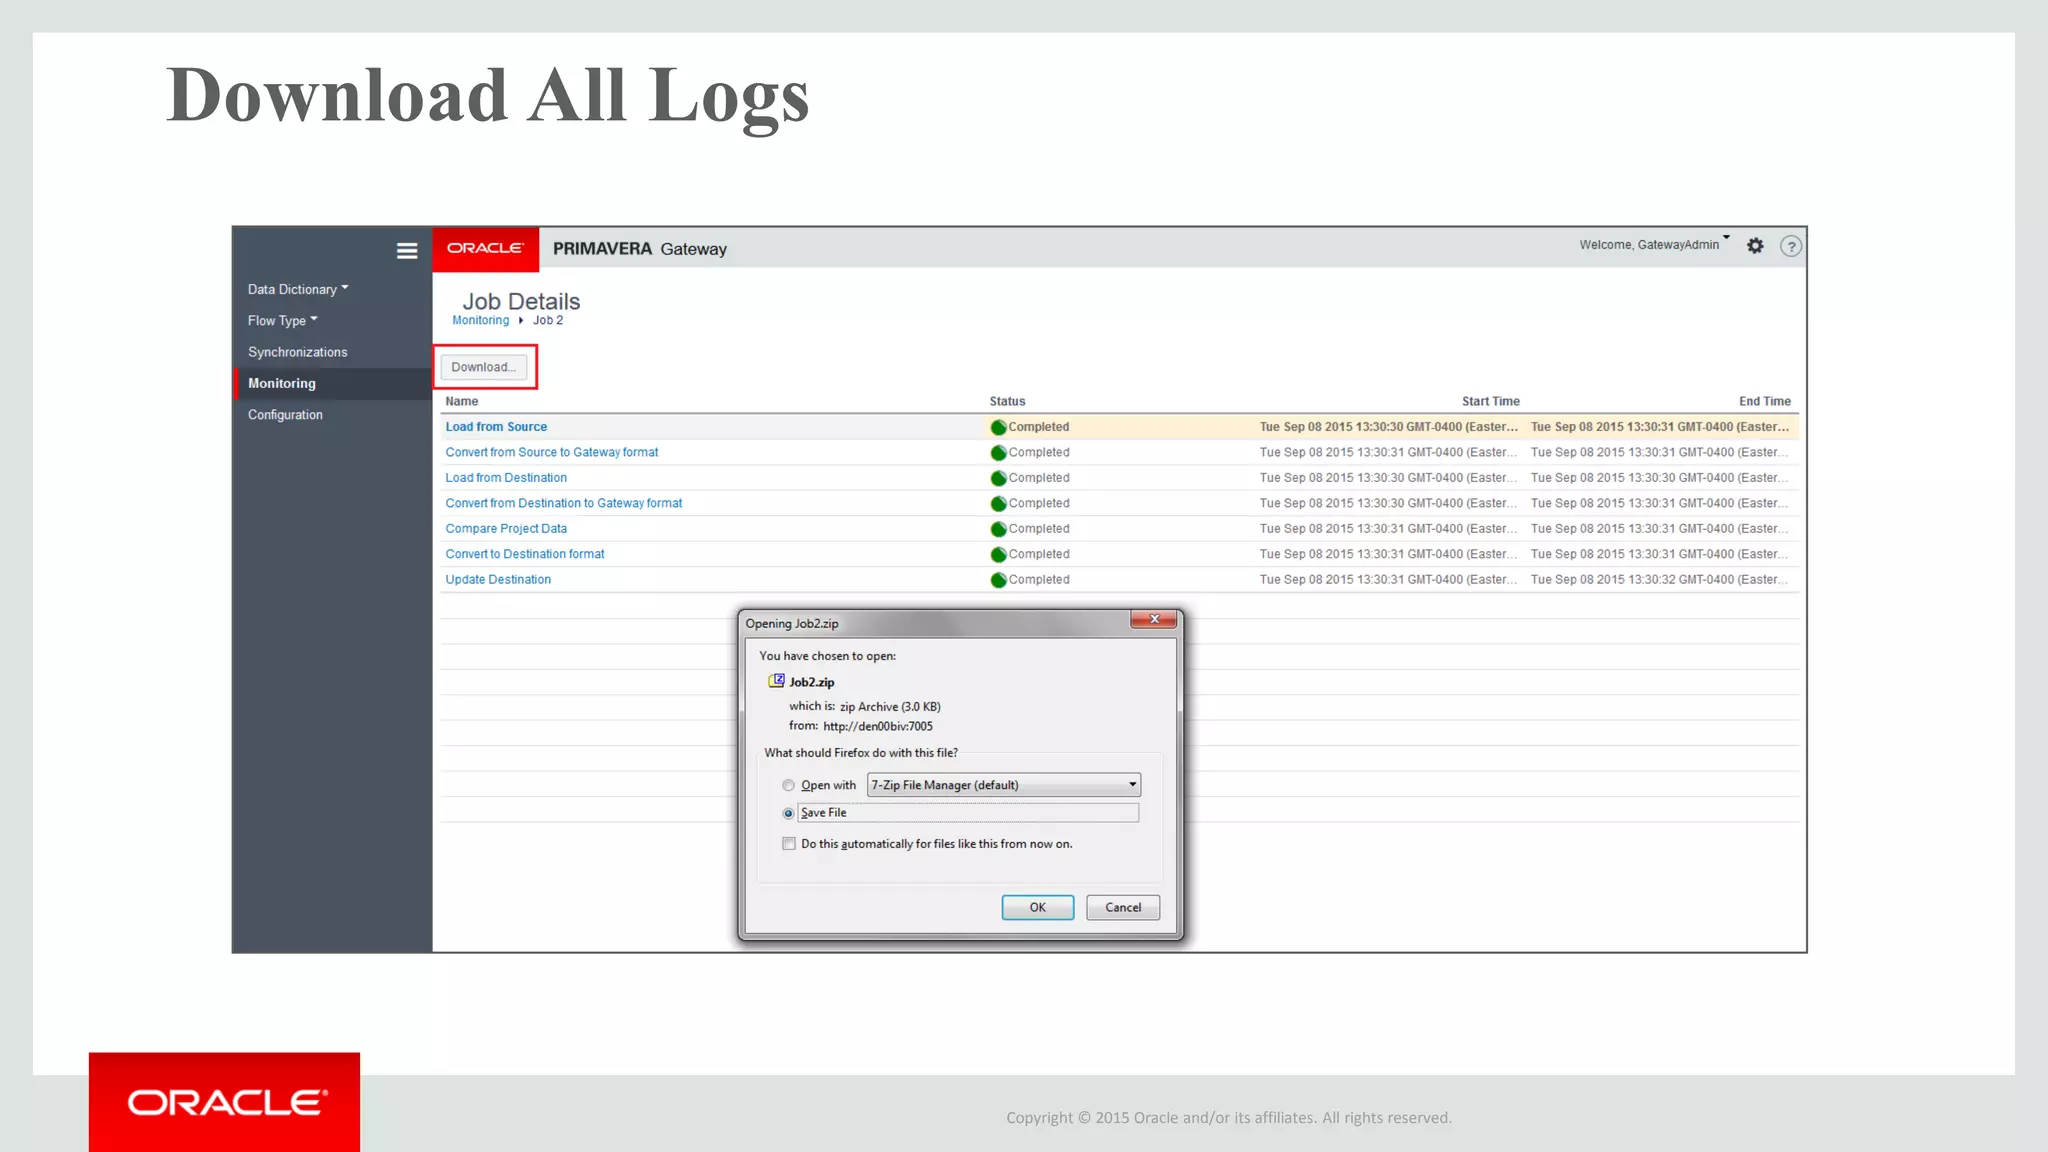Image resolution: width=2048 pixels, height=1152 pixels.
Task: Click green status icon for Update Destination
Action: click(998, 580)
